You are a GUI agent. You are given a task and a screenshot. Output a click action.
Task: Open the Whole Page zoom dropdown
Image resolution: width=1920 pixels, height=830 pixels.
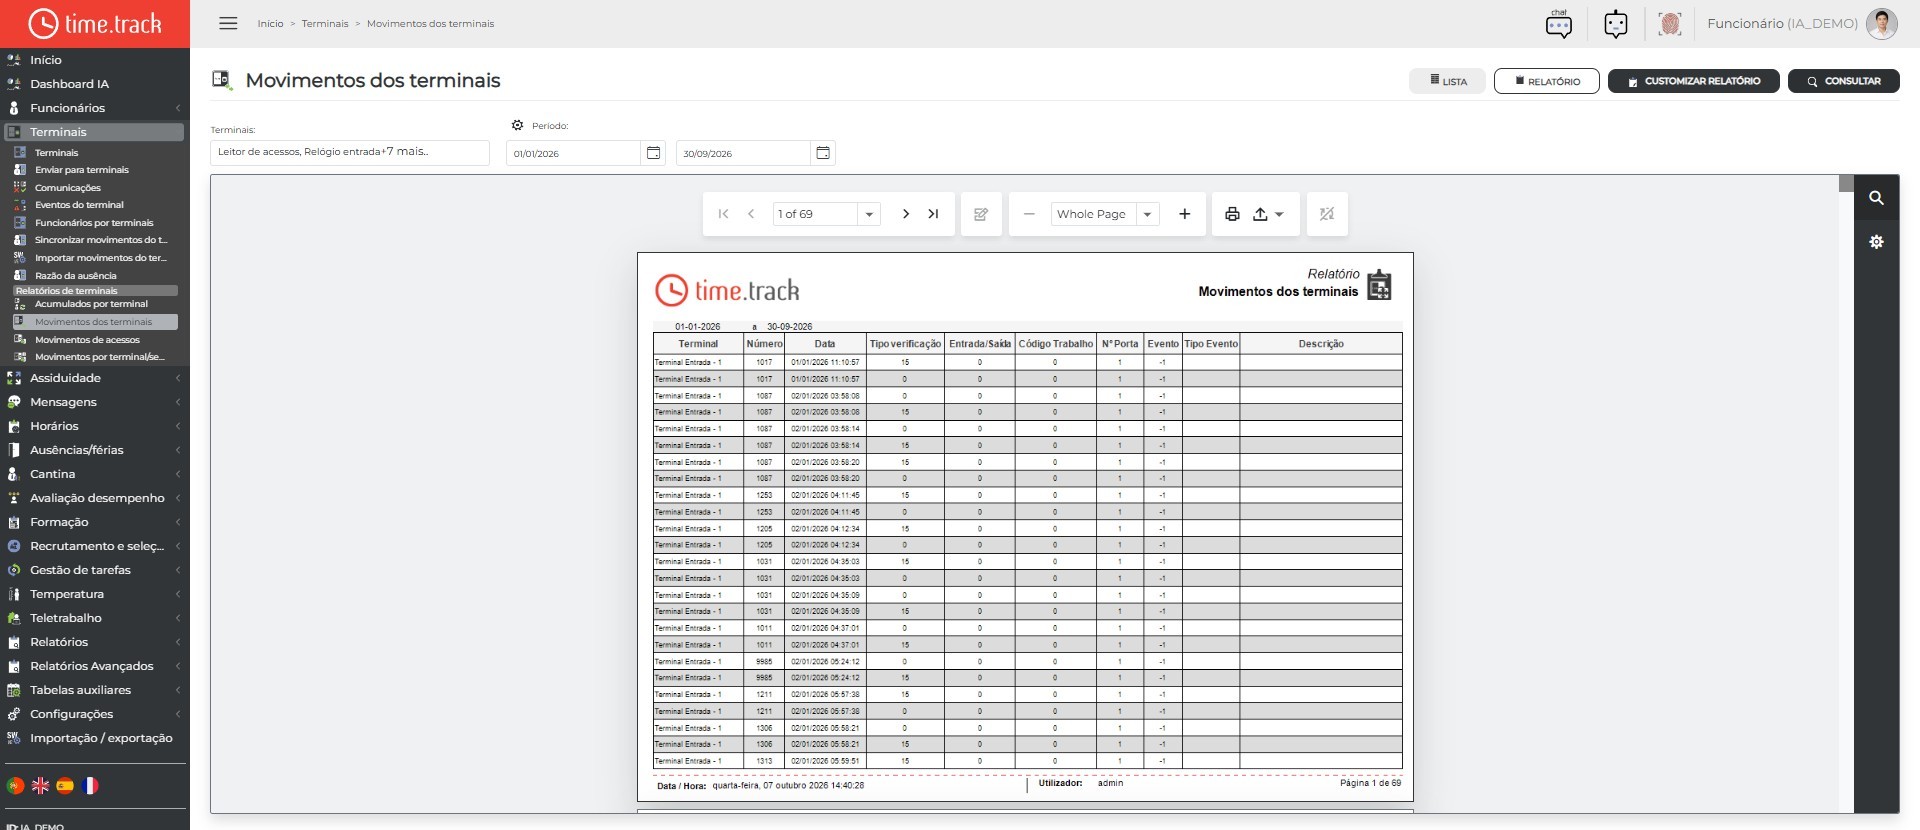(x=1147, y=214)
